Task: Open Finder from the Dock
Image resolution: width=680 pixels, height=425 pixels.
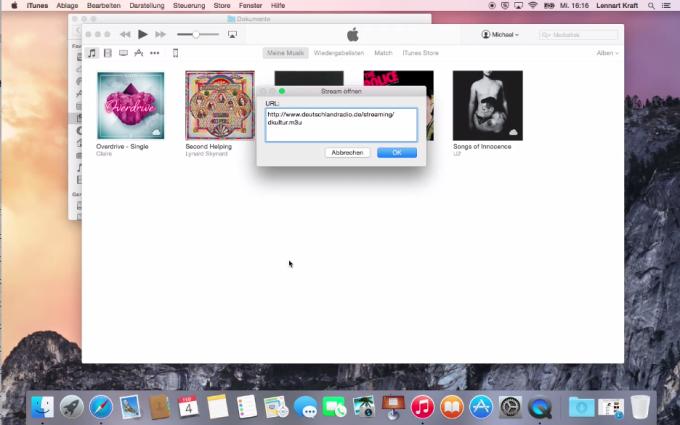Action: (x=42, y=407)
